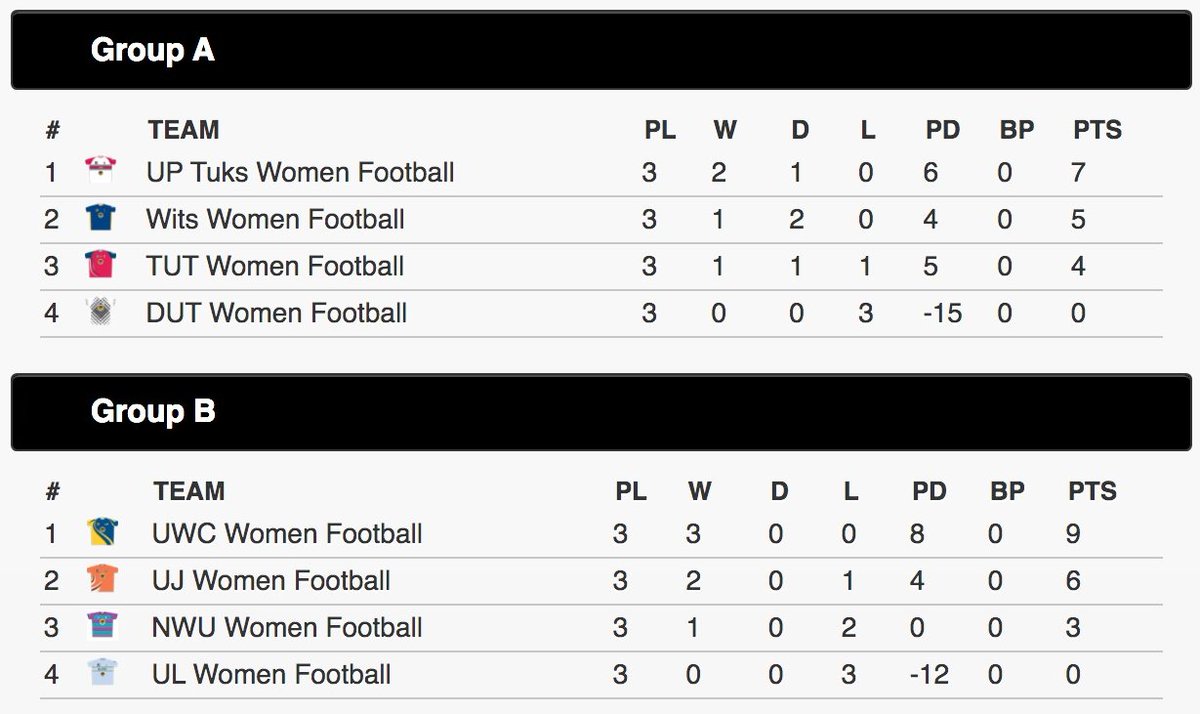Open UP Tuks Women Football team link
This screenshot has height=714, width=1200.
click(x=300, y=172)
